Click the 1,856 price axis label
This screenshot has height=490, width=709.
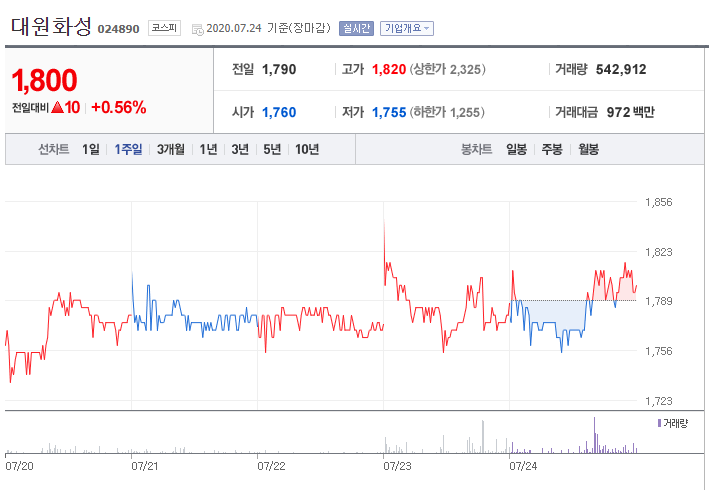[x=659, y=202]
